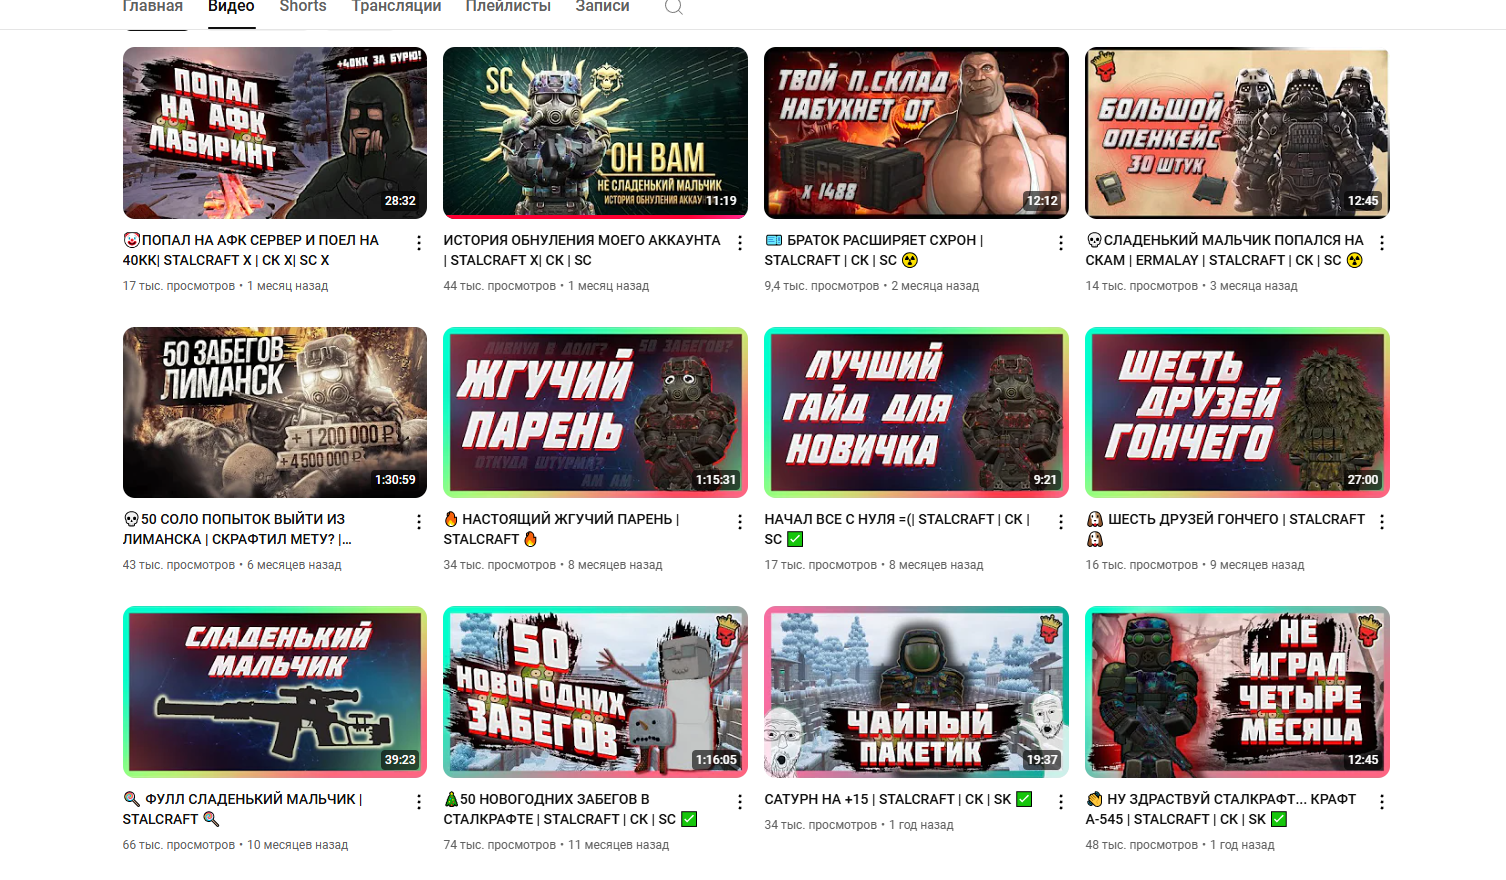Click the 39:23 duration badge
The image size is (1506, 880).
(400, 760)
